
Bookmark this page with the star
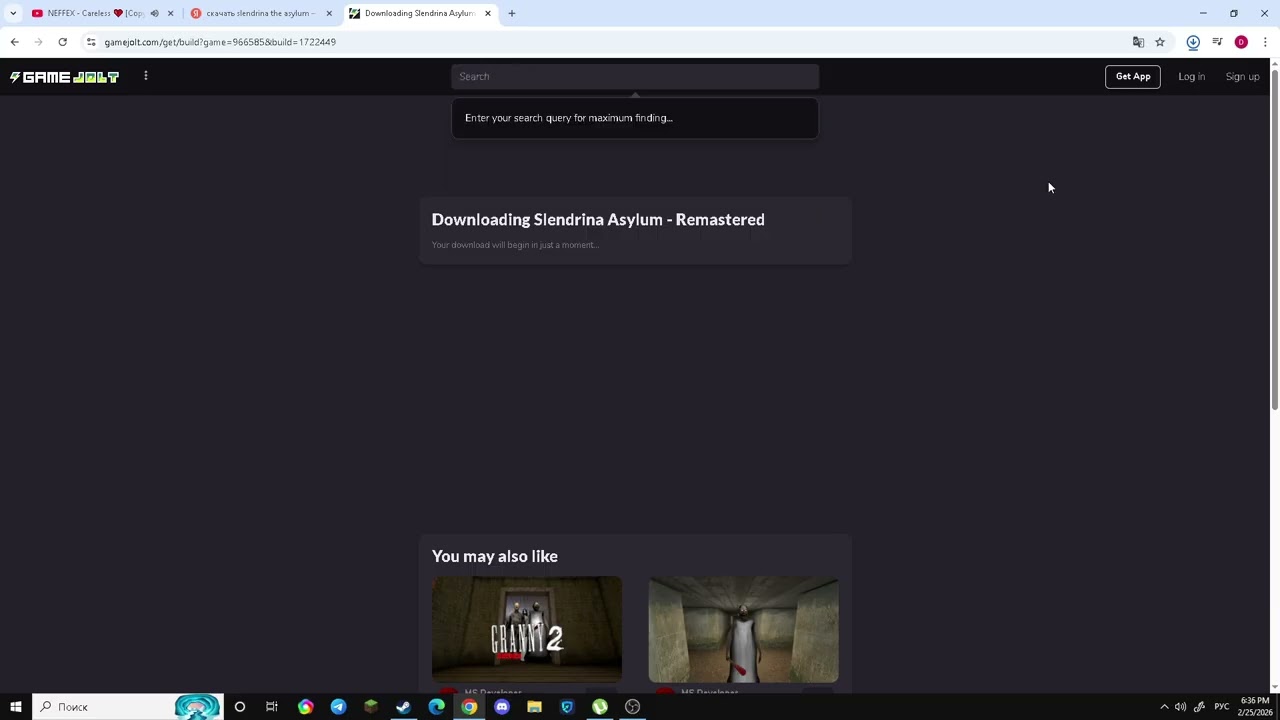coord(1160,42)
